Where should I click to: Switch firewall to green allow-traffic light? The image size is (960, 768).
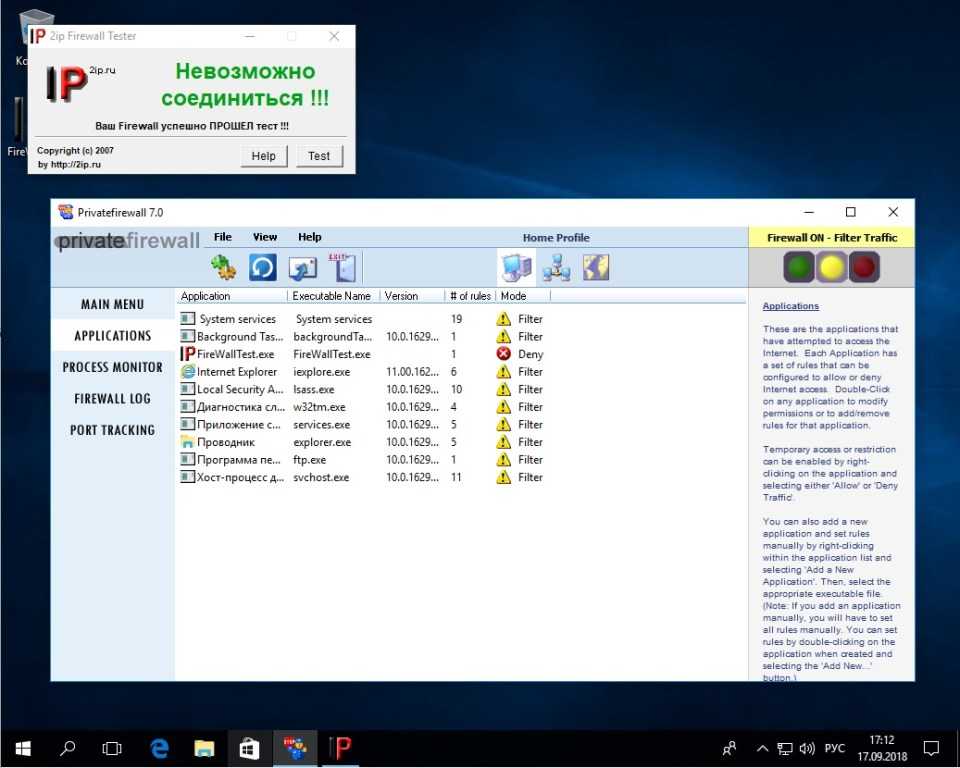coord(799,267)
